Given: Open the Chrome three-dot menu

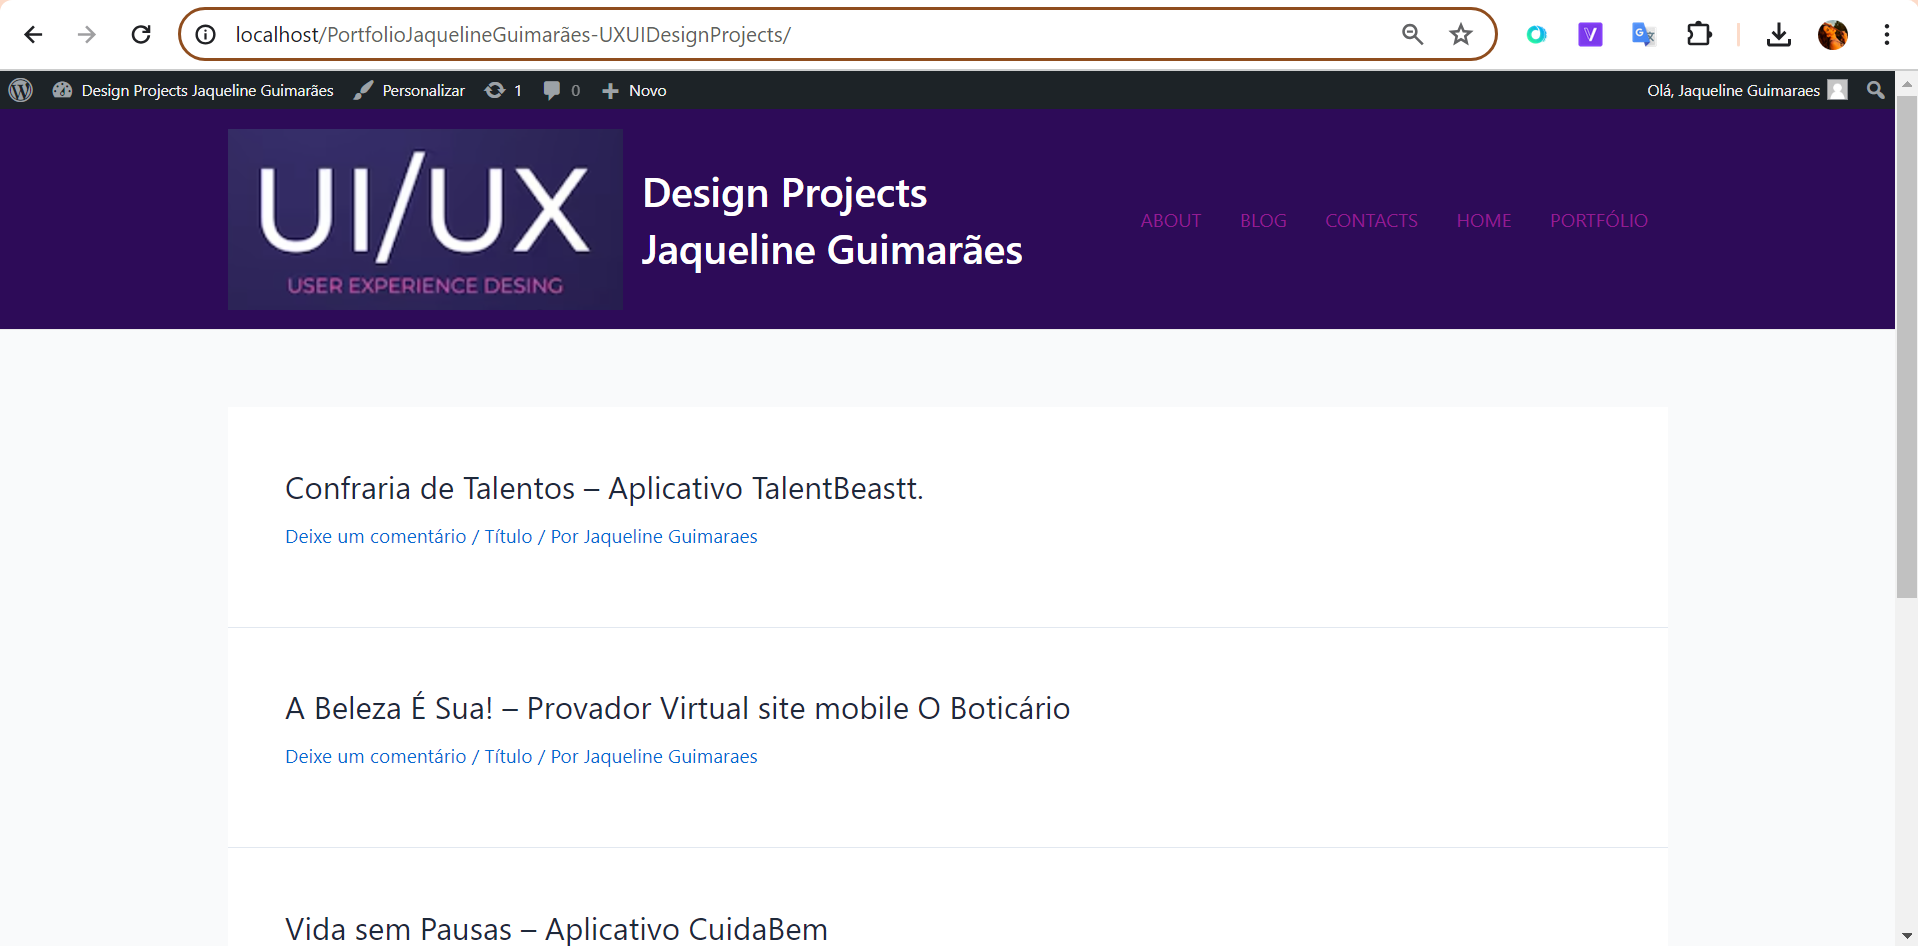Looking at the screenshot, I should (1887, 35).
